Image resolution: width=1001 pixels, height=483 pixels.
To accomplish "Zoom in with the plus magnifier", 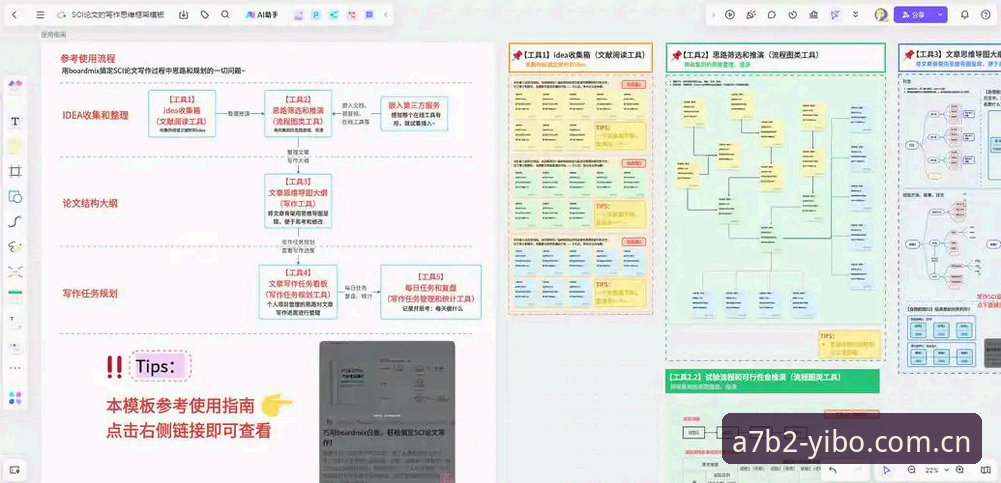I will (x=960, y=470).
